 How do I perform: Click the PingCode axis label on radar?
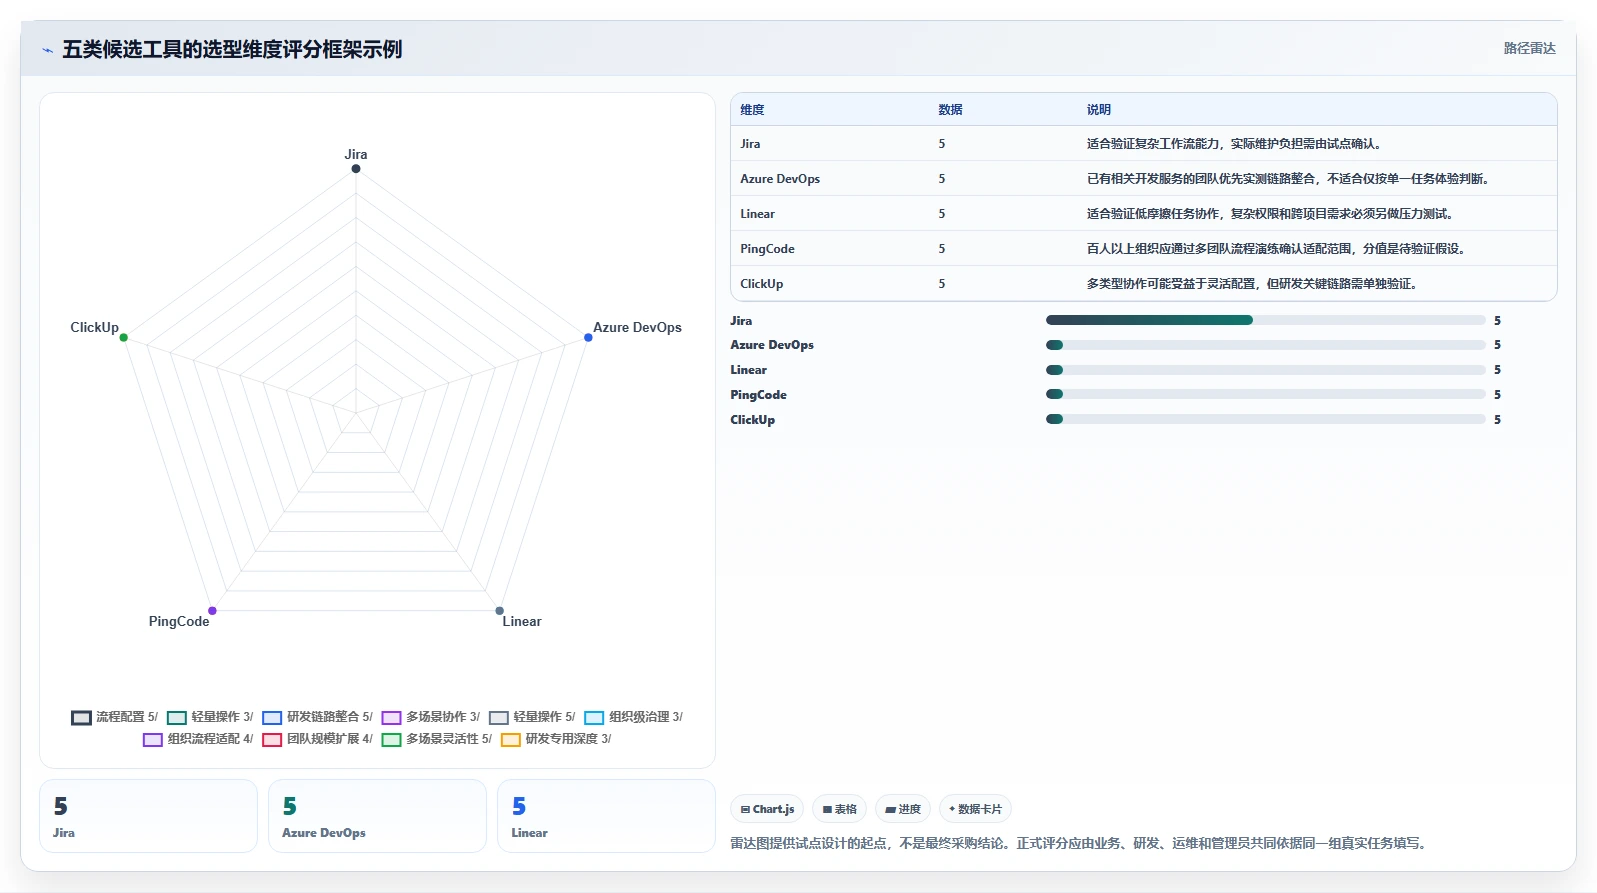(x=179, y=621)
